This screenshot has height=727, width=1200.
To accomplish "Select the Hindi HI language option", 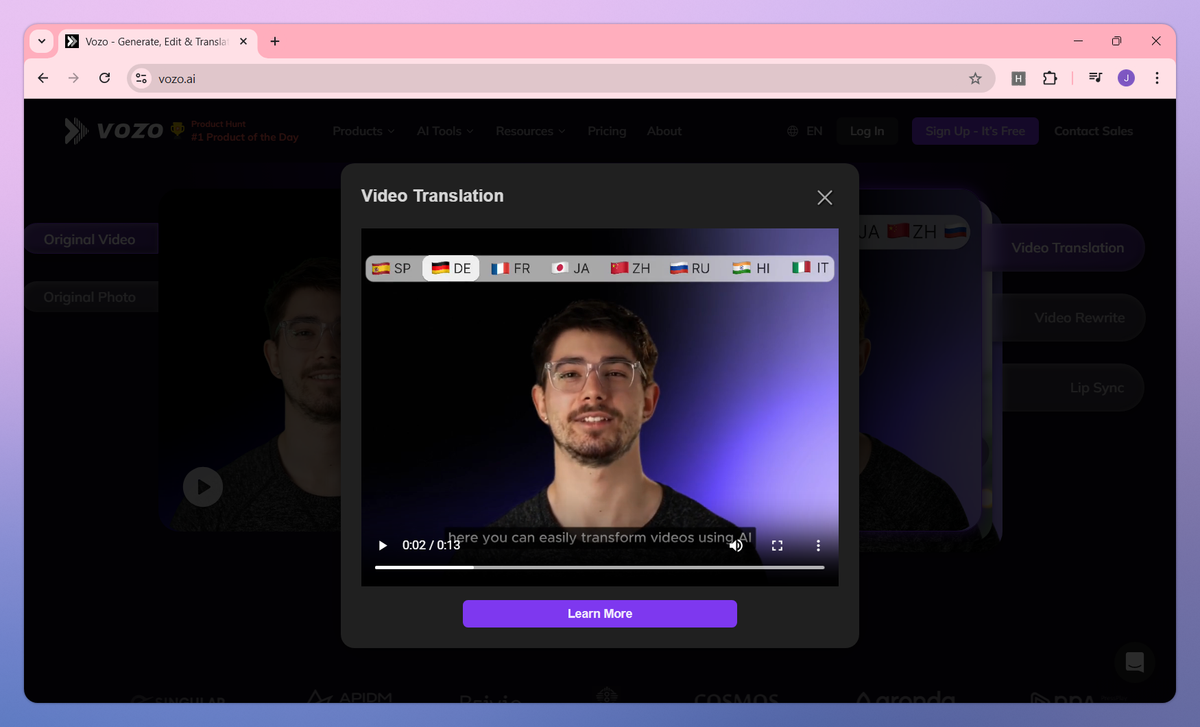I will point(750,268).
